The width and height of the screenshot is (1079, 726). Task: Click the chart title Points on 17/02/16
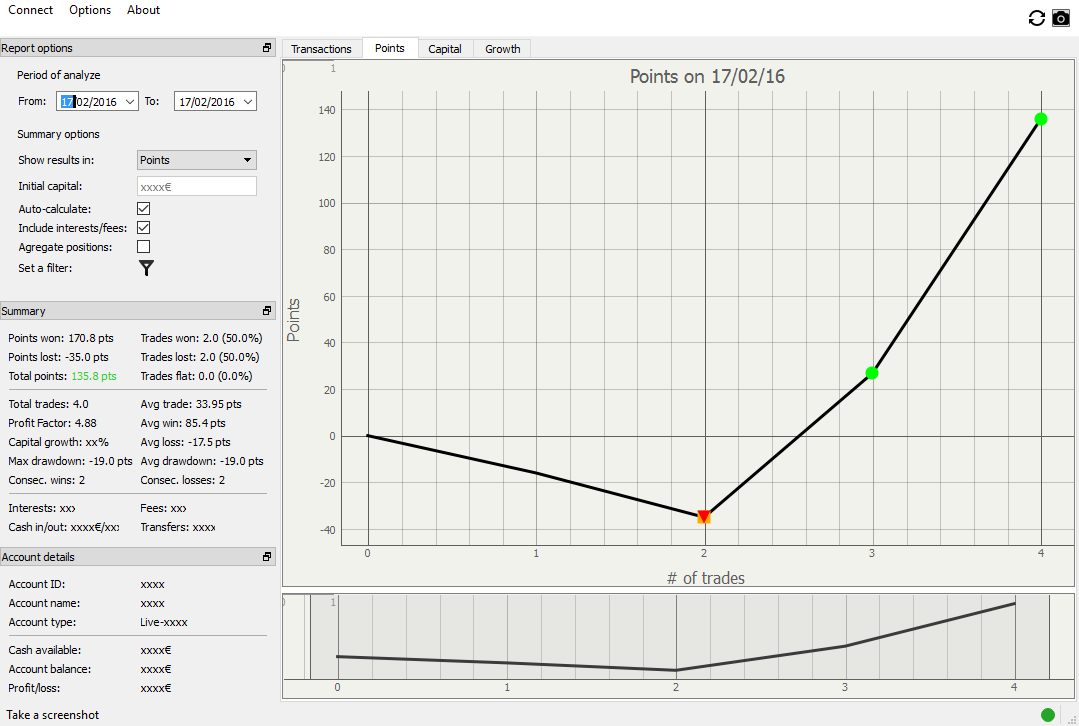(x=707, y=76)
